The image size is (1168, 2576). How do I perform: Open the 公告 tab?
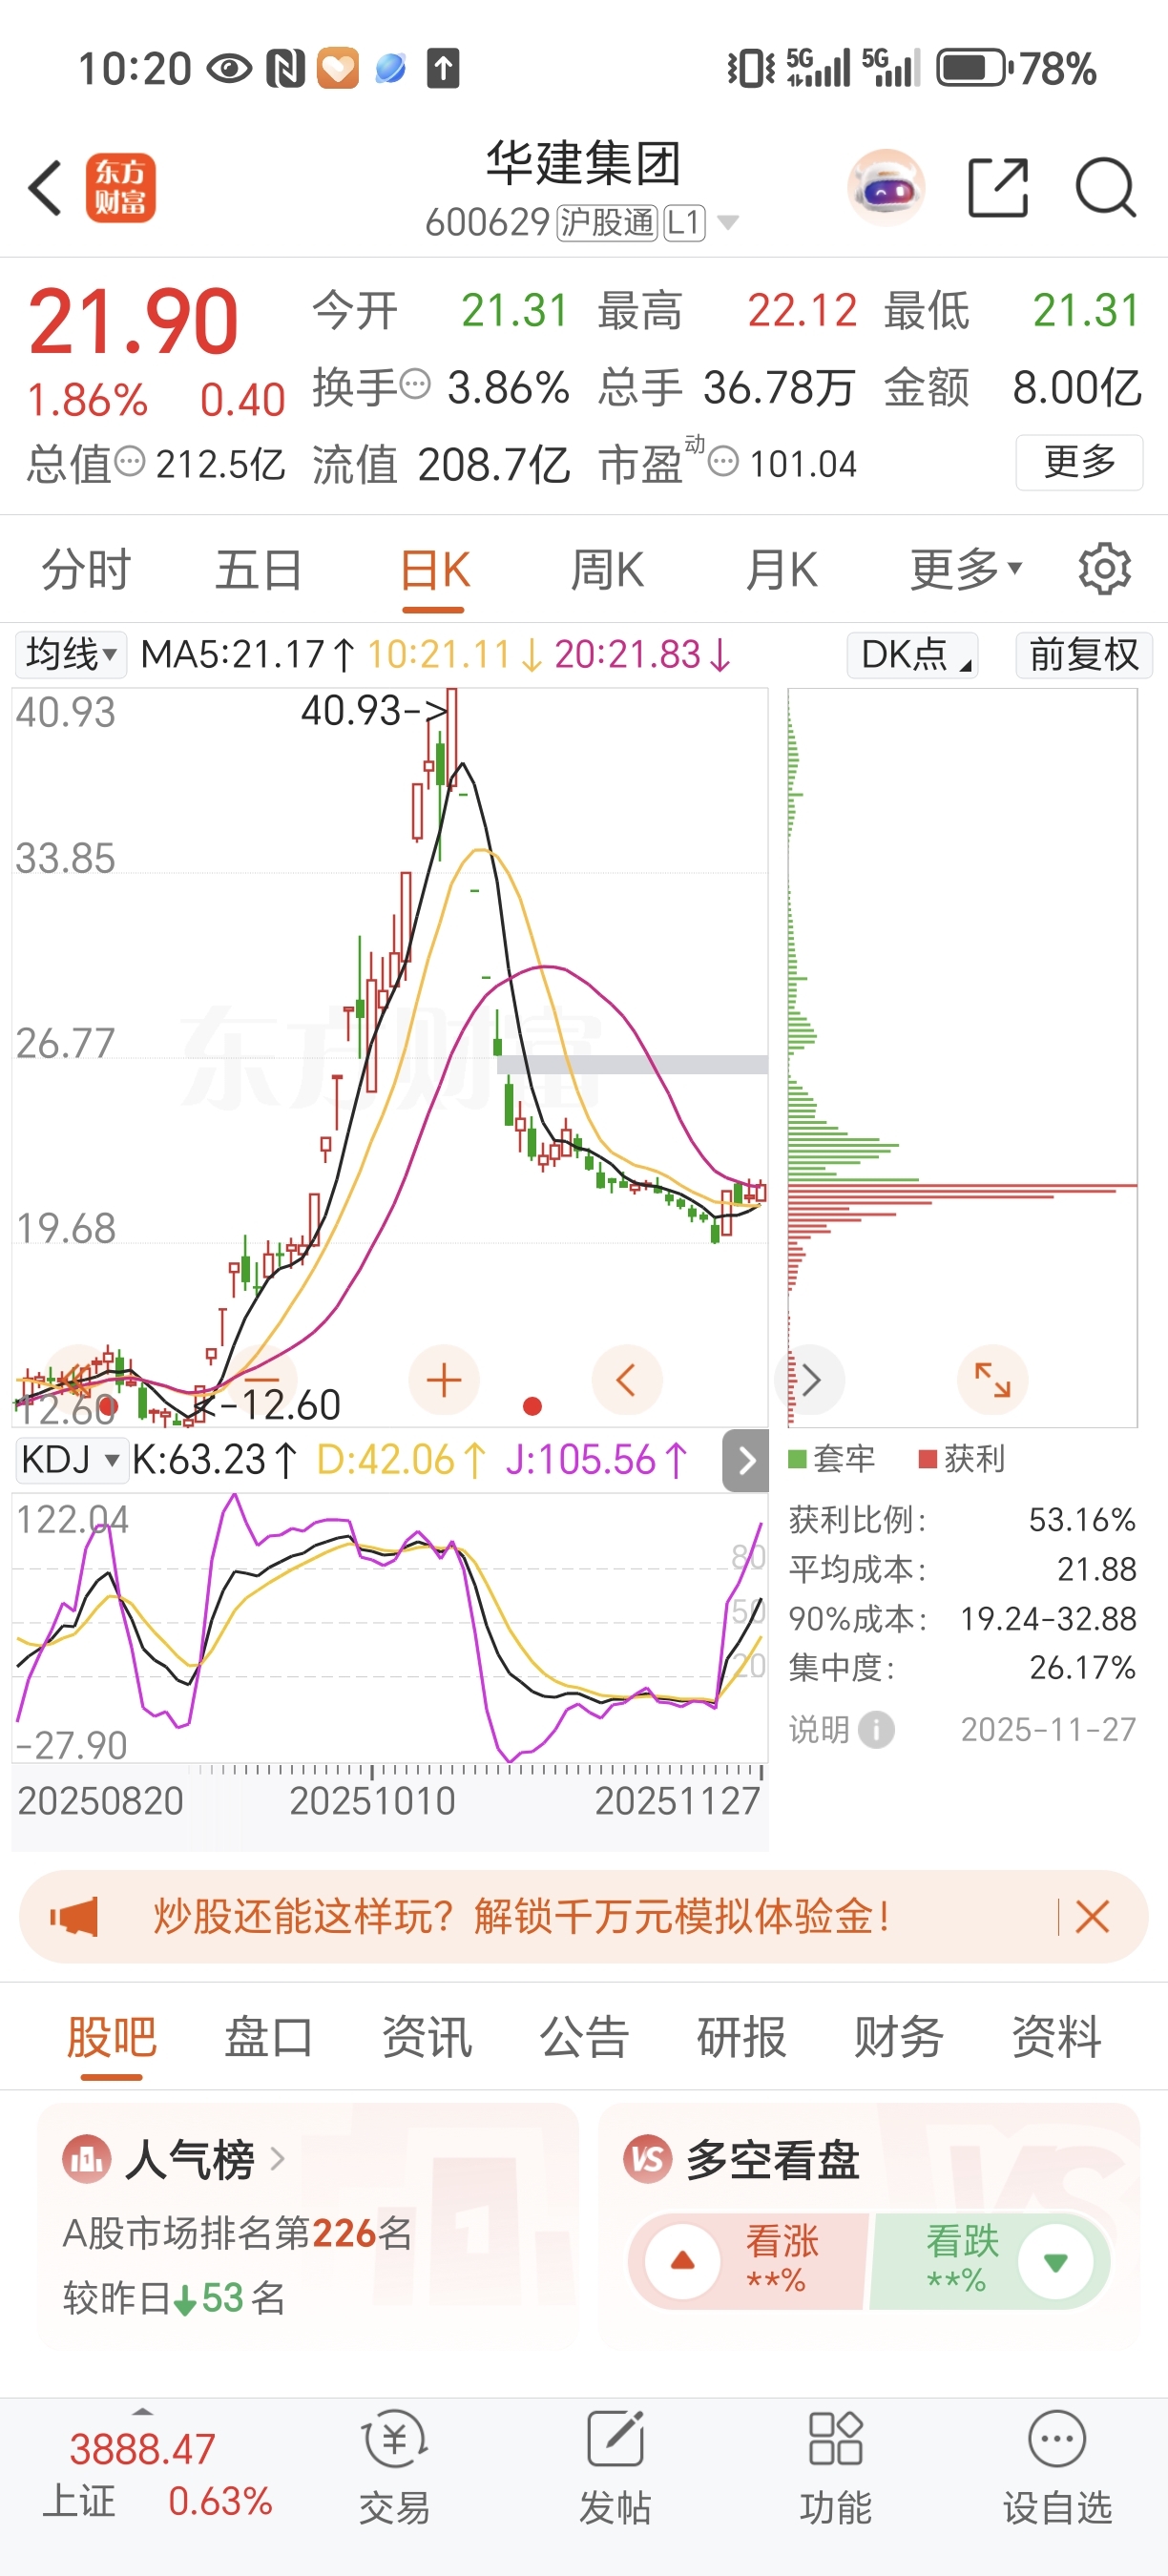(x=584, y=2037)
